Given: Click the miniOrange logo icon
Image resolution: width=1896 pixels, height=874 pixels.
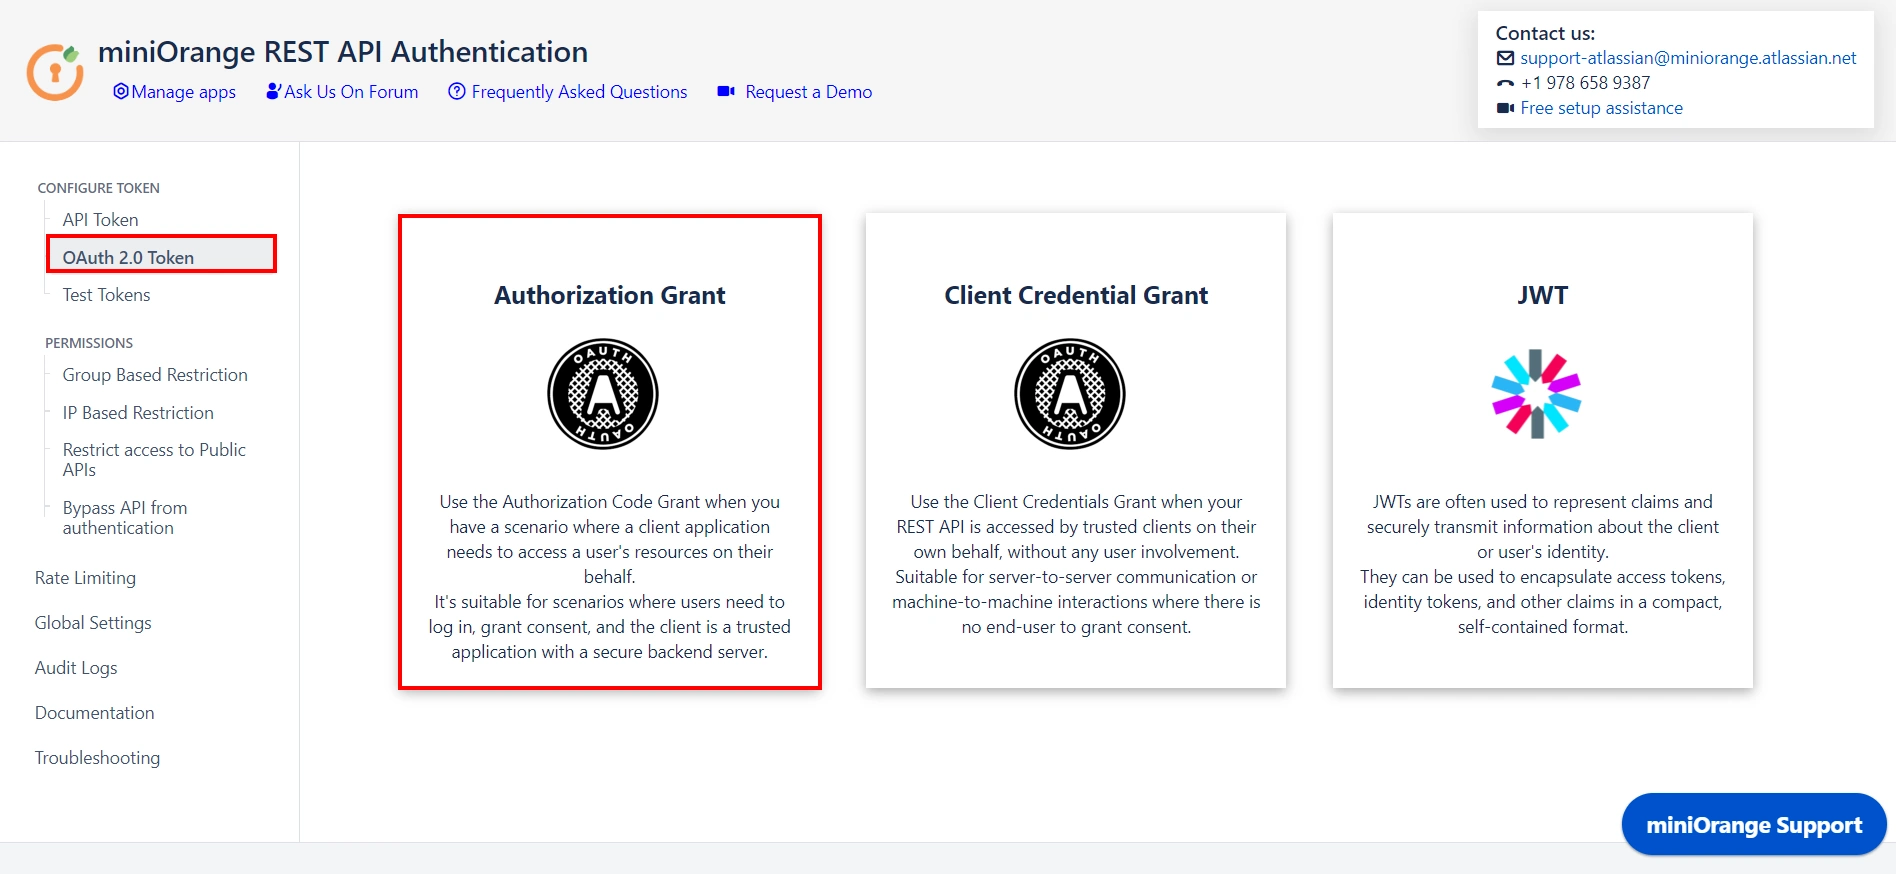Looking at the screenshot, I should [55, 71].
